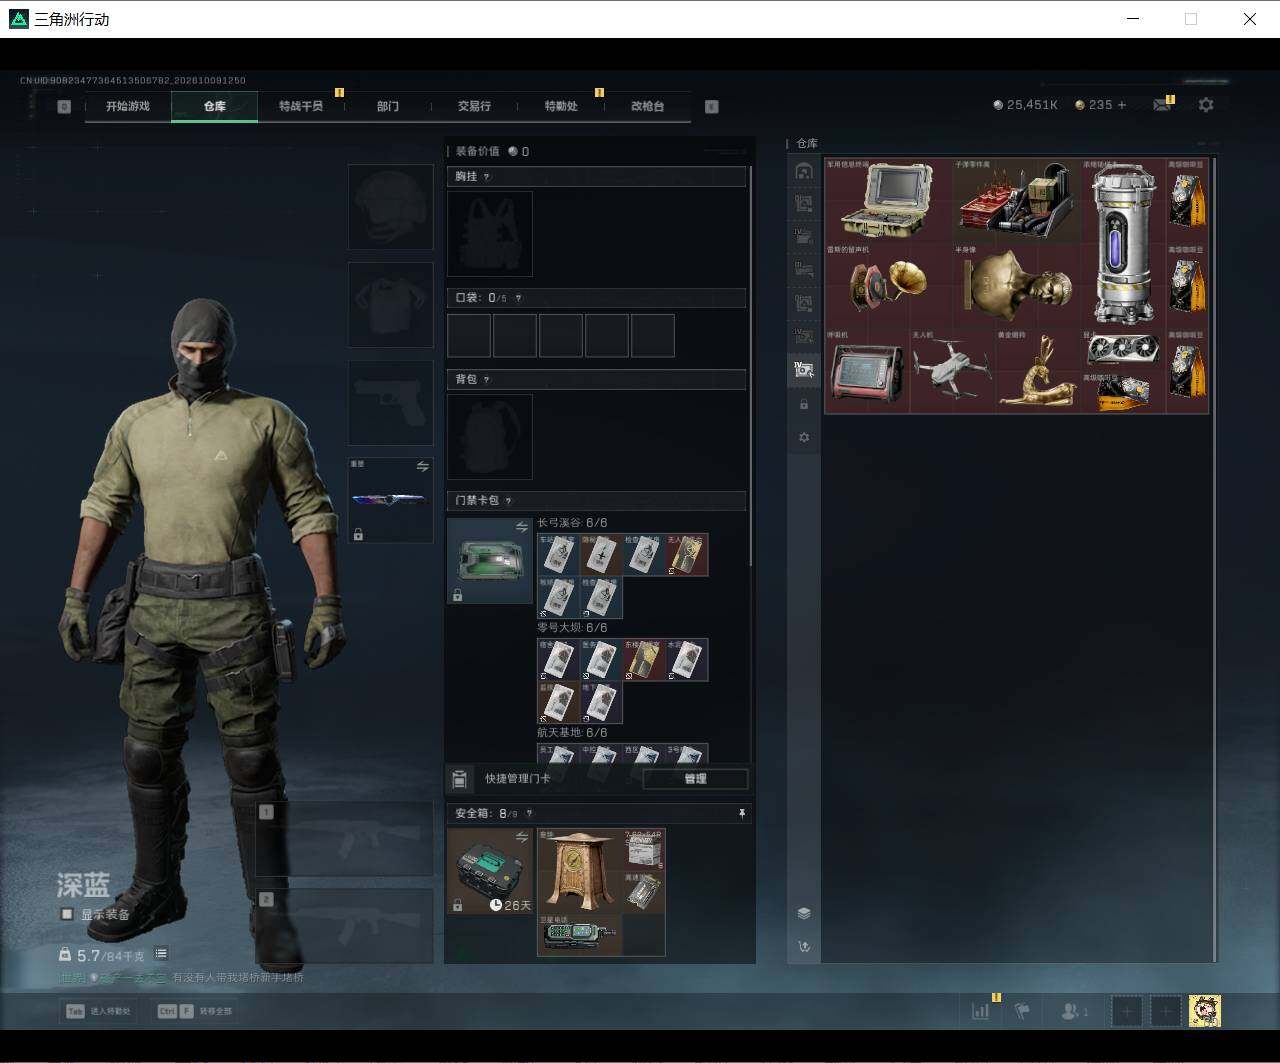This screenshot has width=1280, height=1063.
Task: Click the anchor icon at the sidebar bottom
Action: tap(803, 946)
